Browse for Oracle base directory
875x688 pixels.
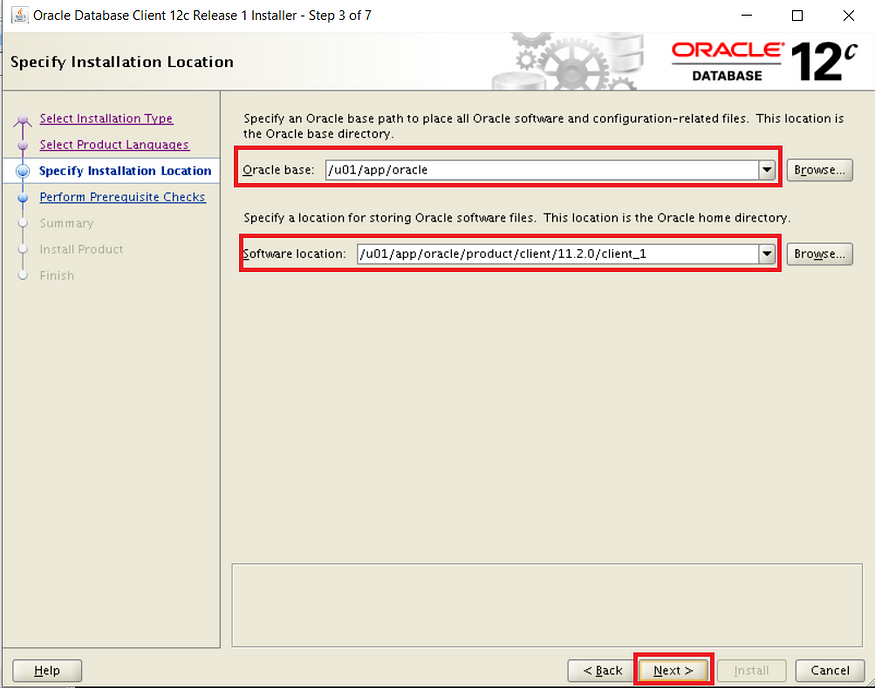819,170
